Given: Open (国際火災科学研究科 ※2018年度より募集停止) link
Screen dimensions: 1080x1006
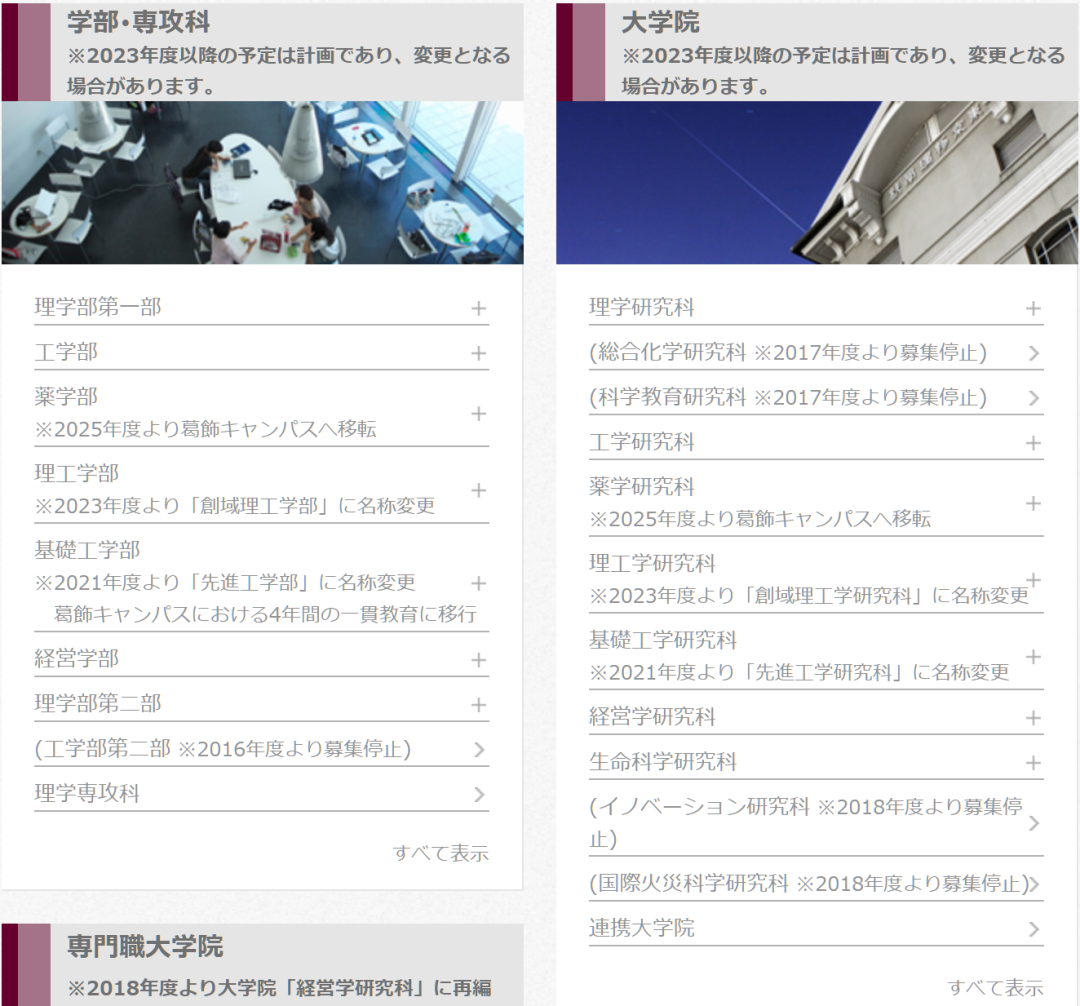Looking at the screenshot, I should 809,883.
